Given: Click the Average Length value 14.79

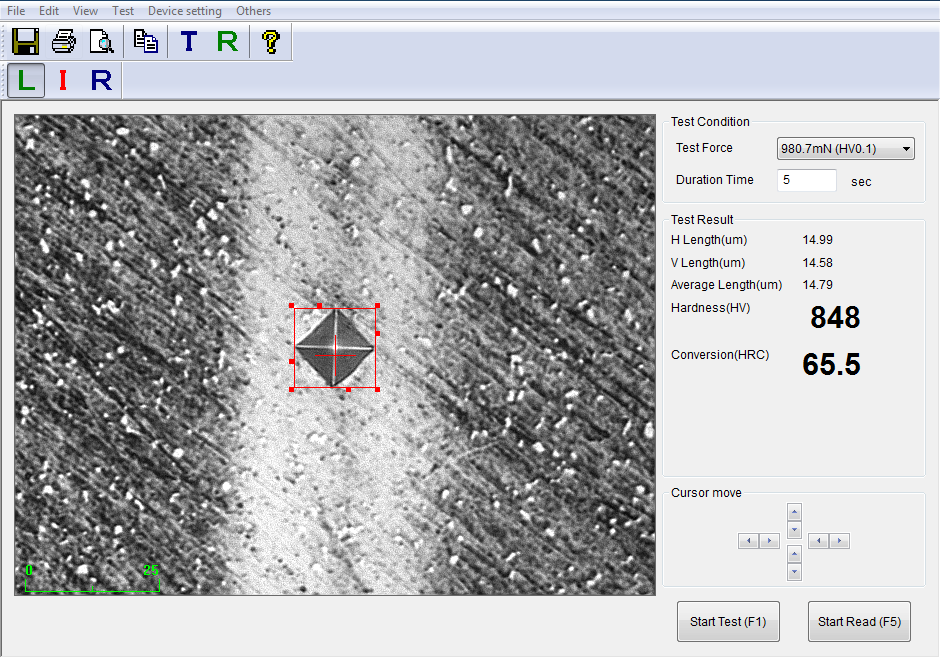Looking at the screenshot, I should coord(818,285).
